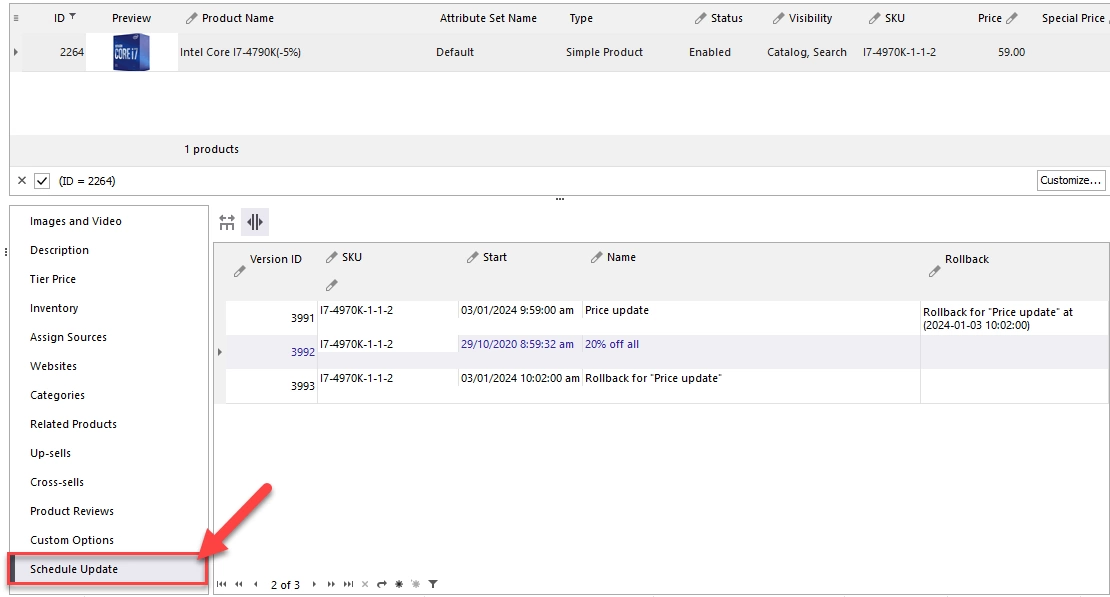Image resolution: width=1110 pixels, height=597 pixels.
Task: Jump to next page of records
Action: point(331,584)
